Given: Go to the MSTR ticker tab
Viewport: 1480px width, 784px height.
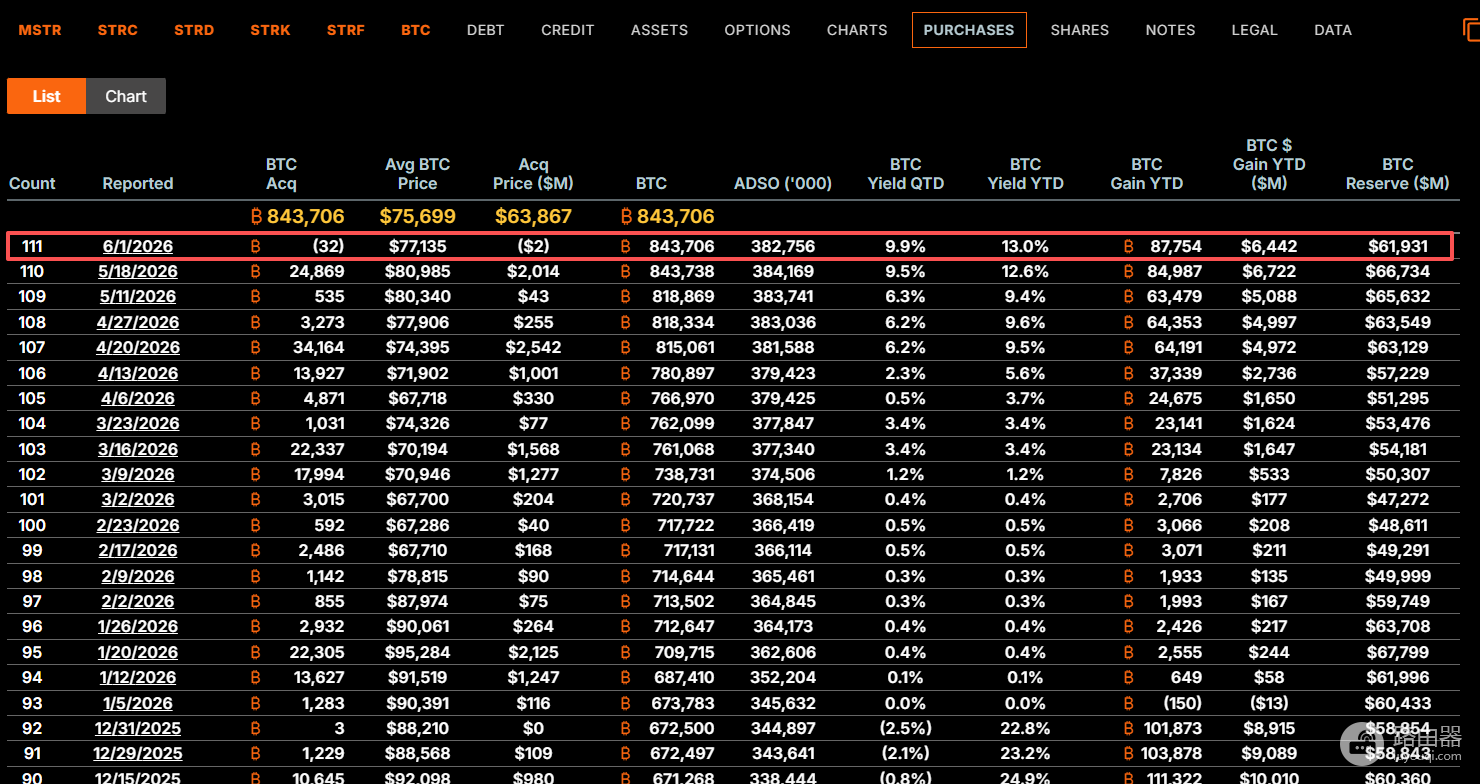Looking at the screenshot, I should (40, 30).
